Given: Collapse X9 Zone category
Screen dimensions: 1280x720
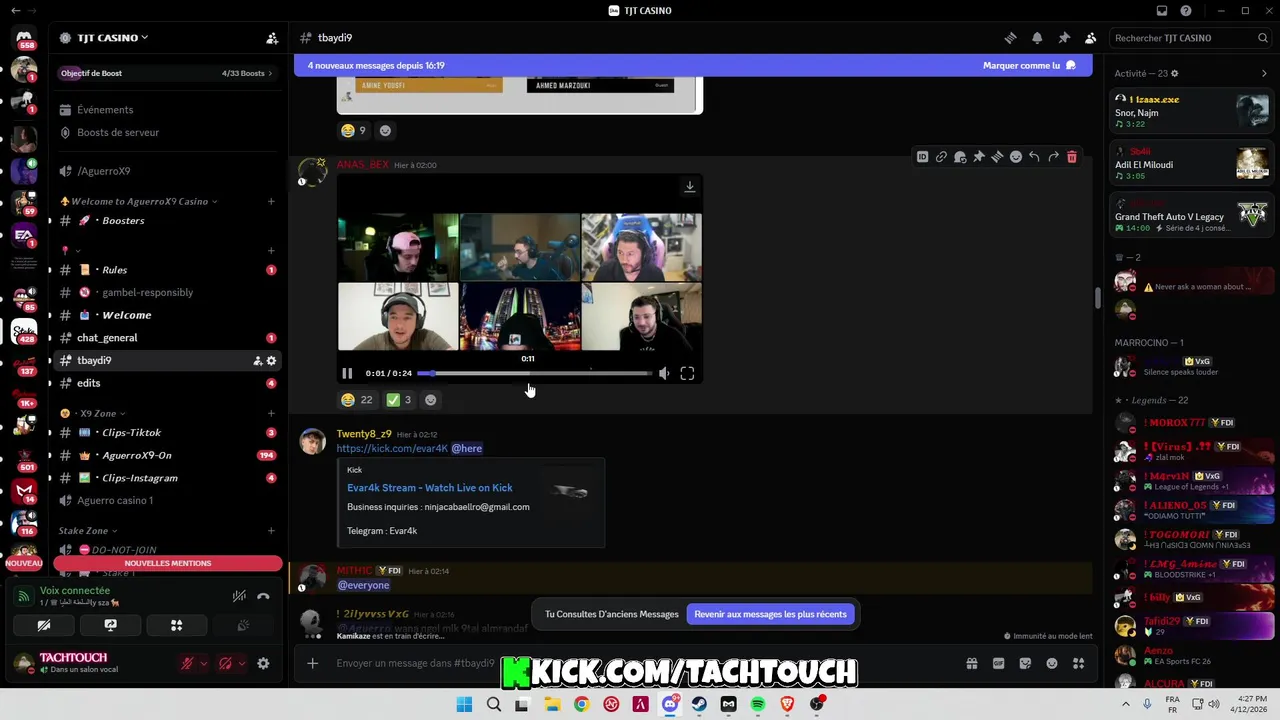Looking at the screenshot, I should click(92, 413).
